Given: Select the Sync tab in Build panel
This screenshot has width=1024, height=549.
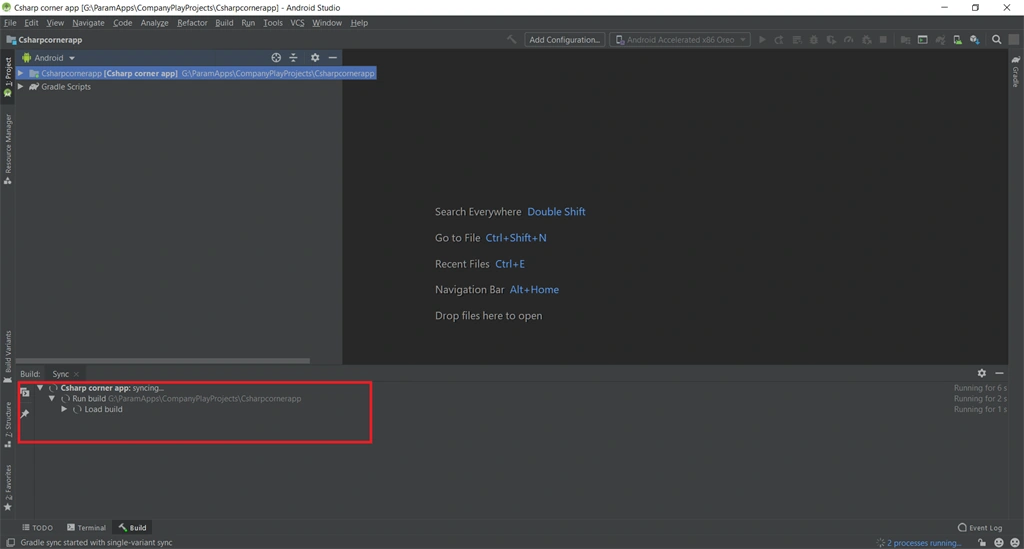Looking at the screenshot, I should (x=60, y=374).
